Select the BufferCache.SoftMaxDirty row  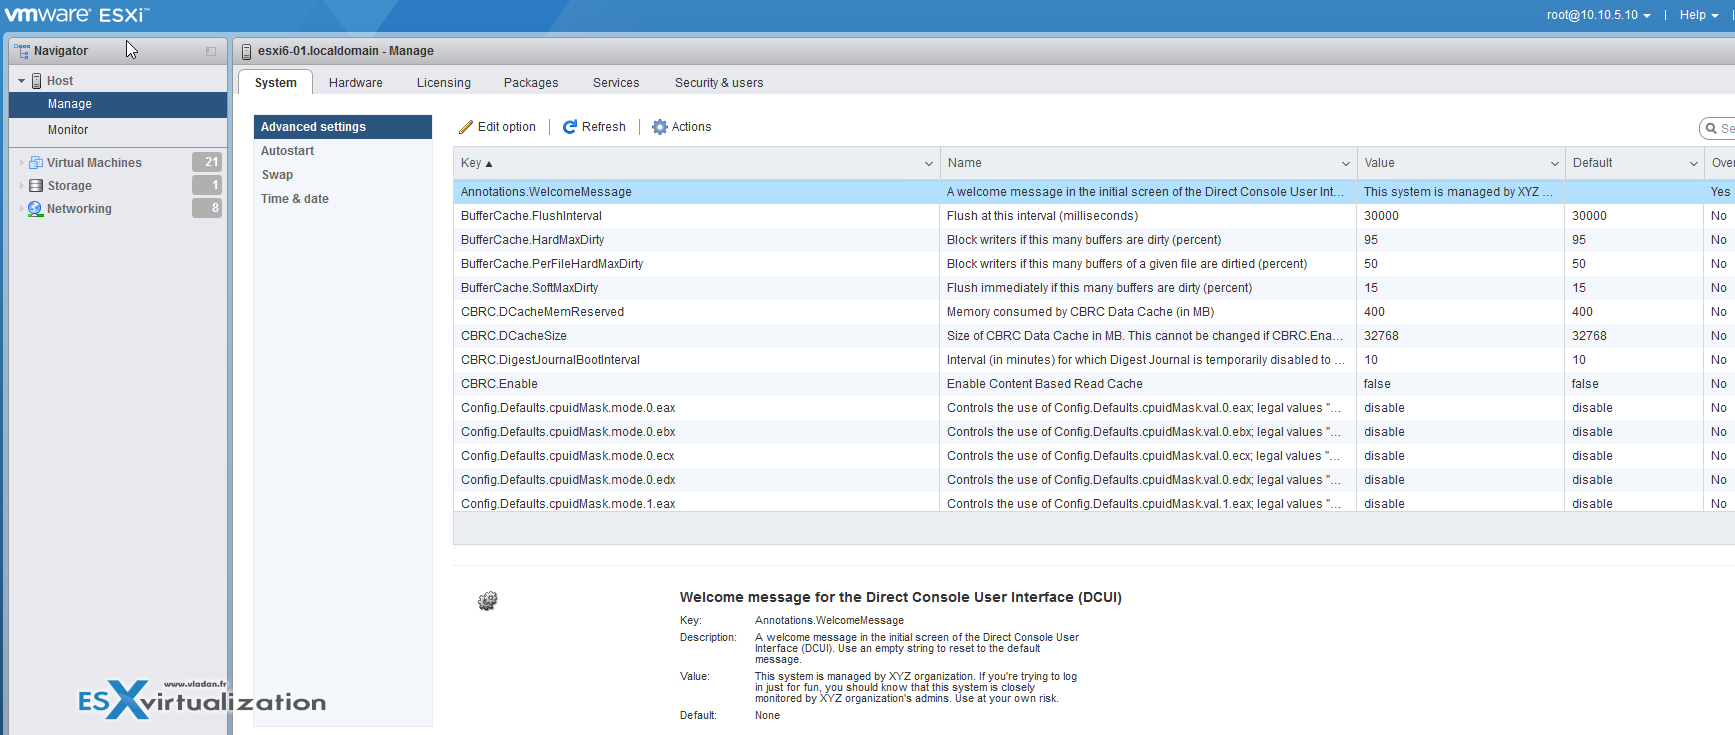pos(1094,288)
